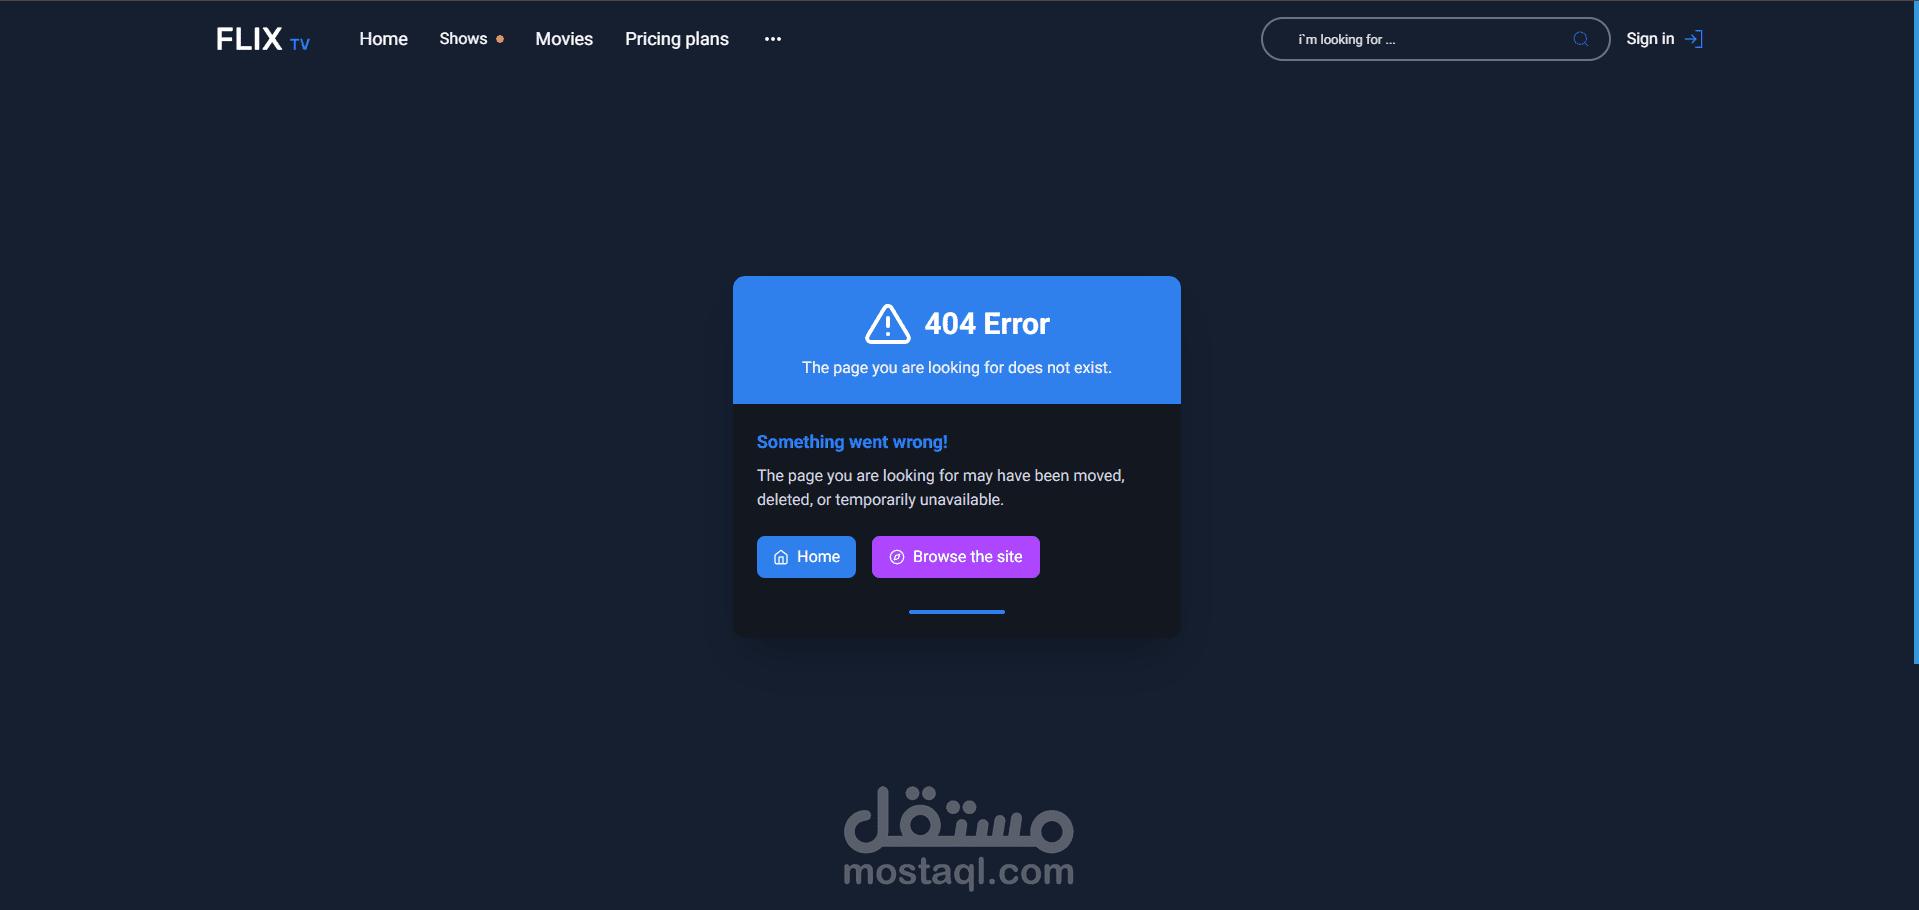
Task: Expand the three-dot more menu
Action: coord(773,39)
